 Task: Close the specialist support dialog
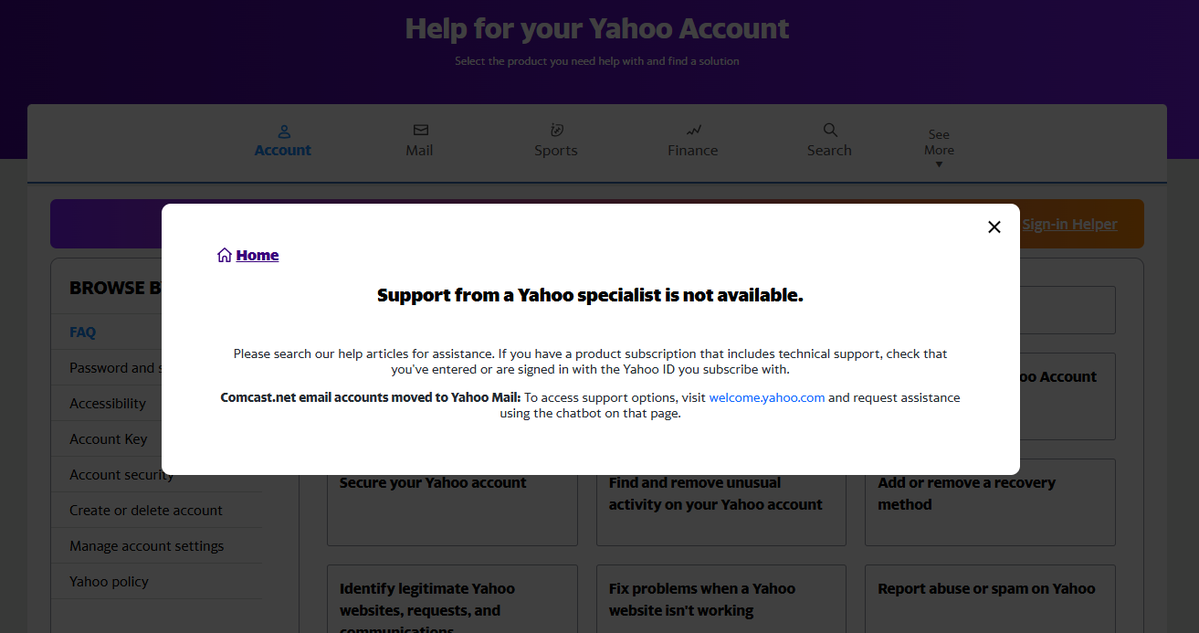(994, 227)
